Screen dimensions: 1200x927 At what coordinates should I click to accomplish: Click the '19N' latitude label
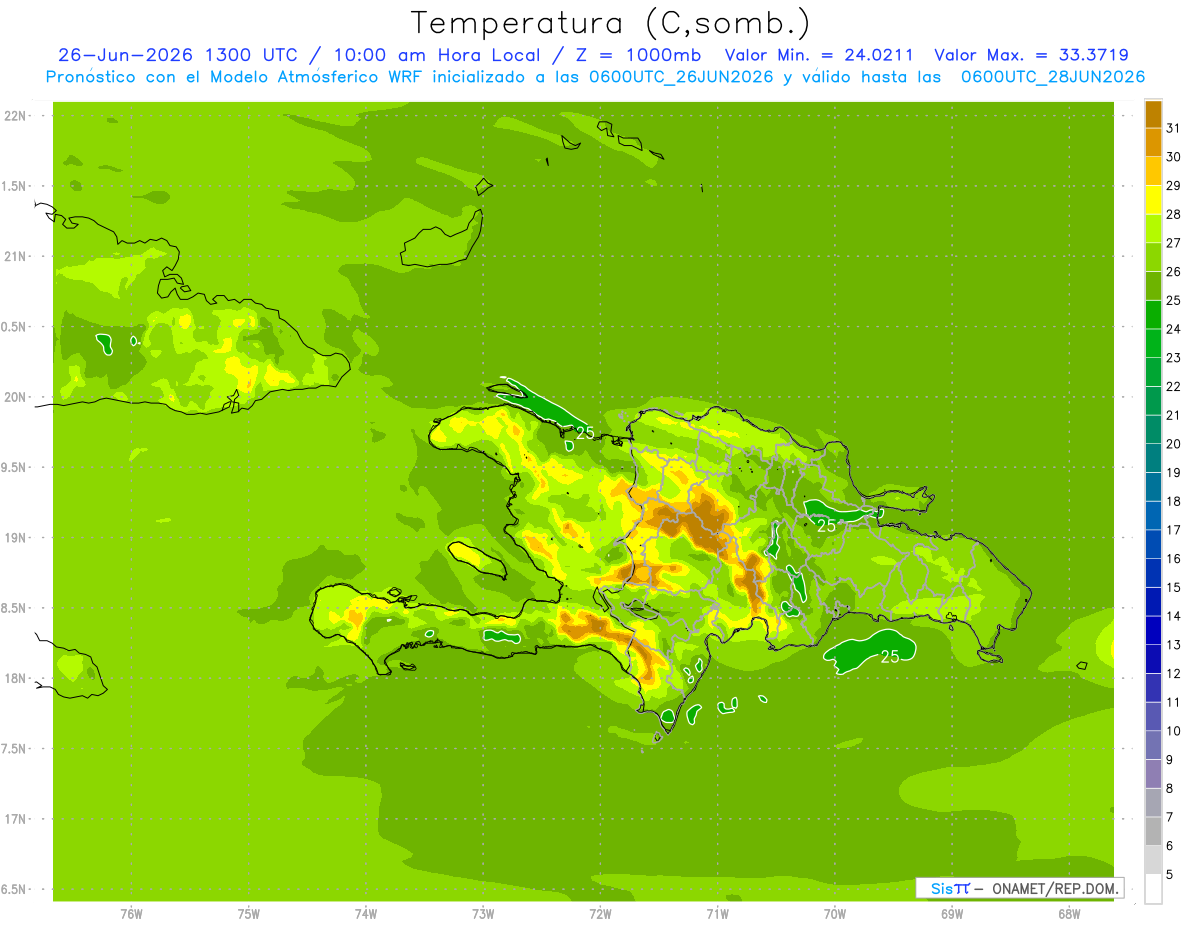click(x=16, y=538)
